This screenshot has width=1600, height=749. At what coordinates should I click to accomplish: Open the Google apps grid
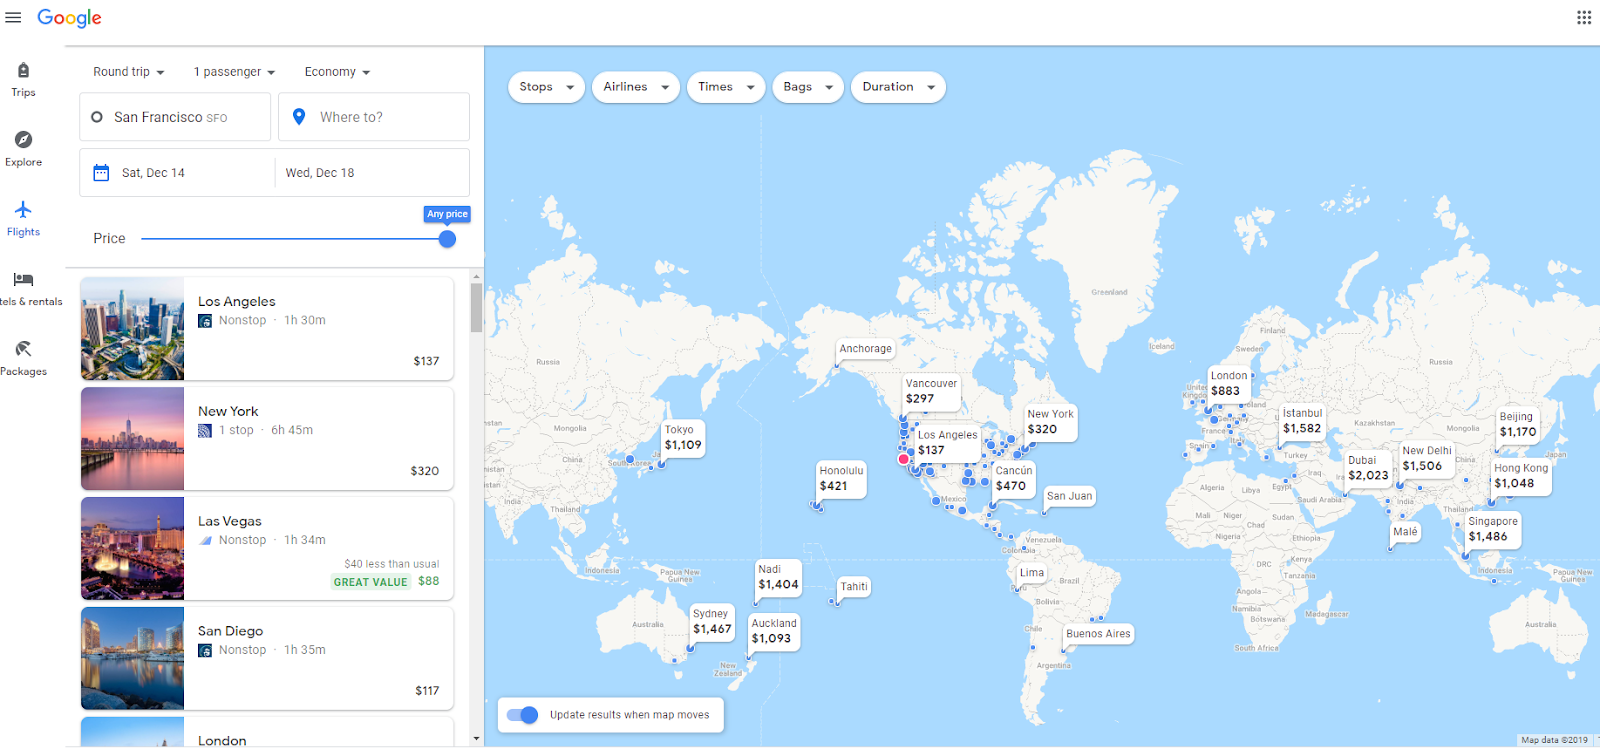(1584, 17)
